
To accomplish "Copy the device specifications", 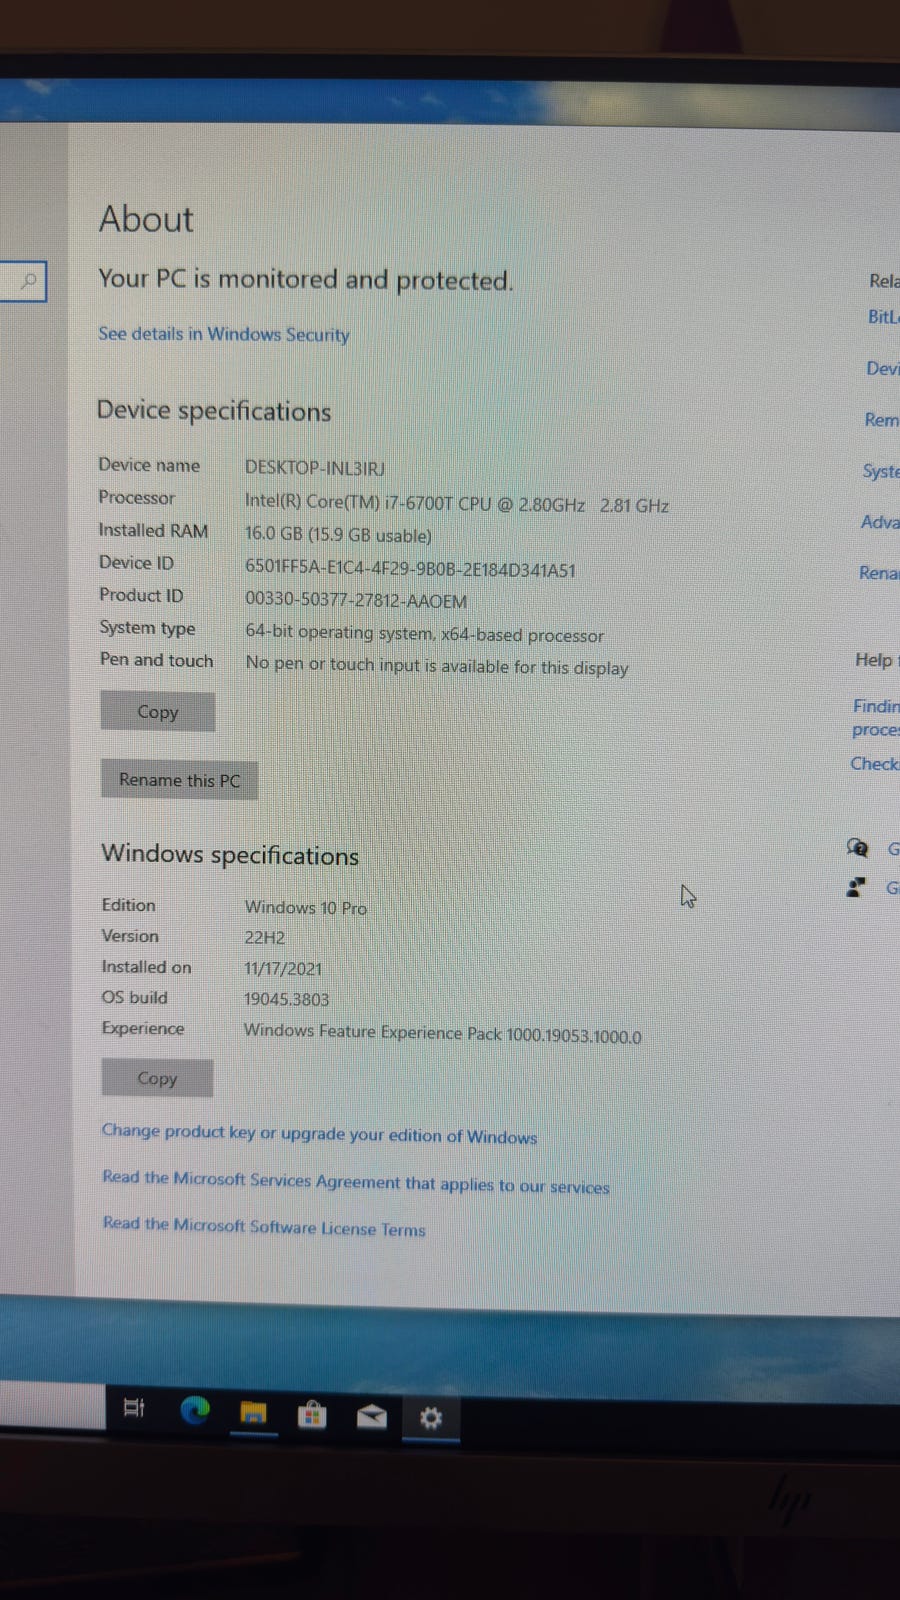I will point(157,712).
